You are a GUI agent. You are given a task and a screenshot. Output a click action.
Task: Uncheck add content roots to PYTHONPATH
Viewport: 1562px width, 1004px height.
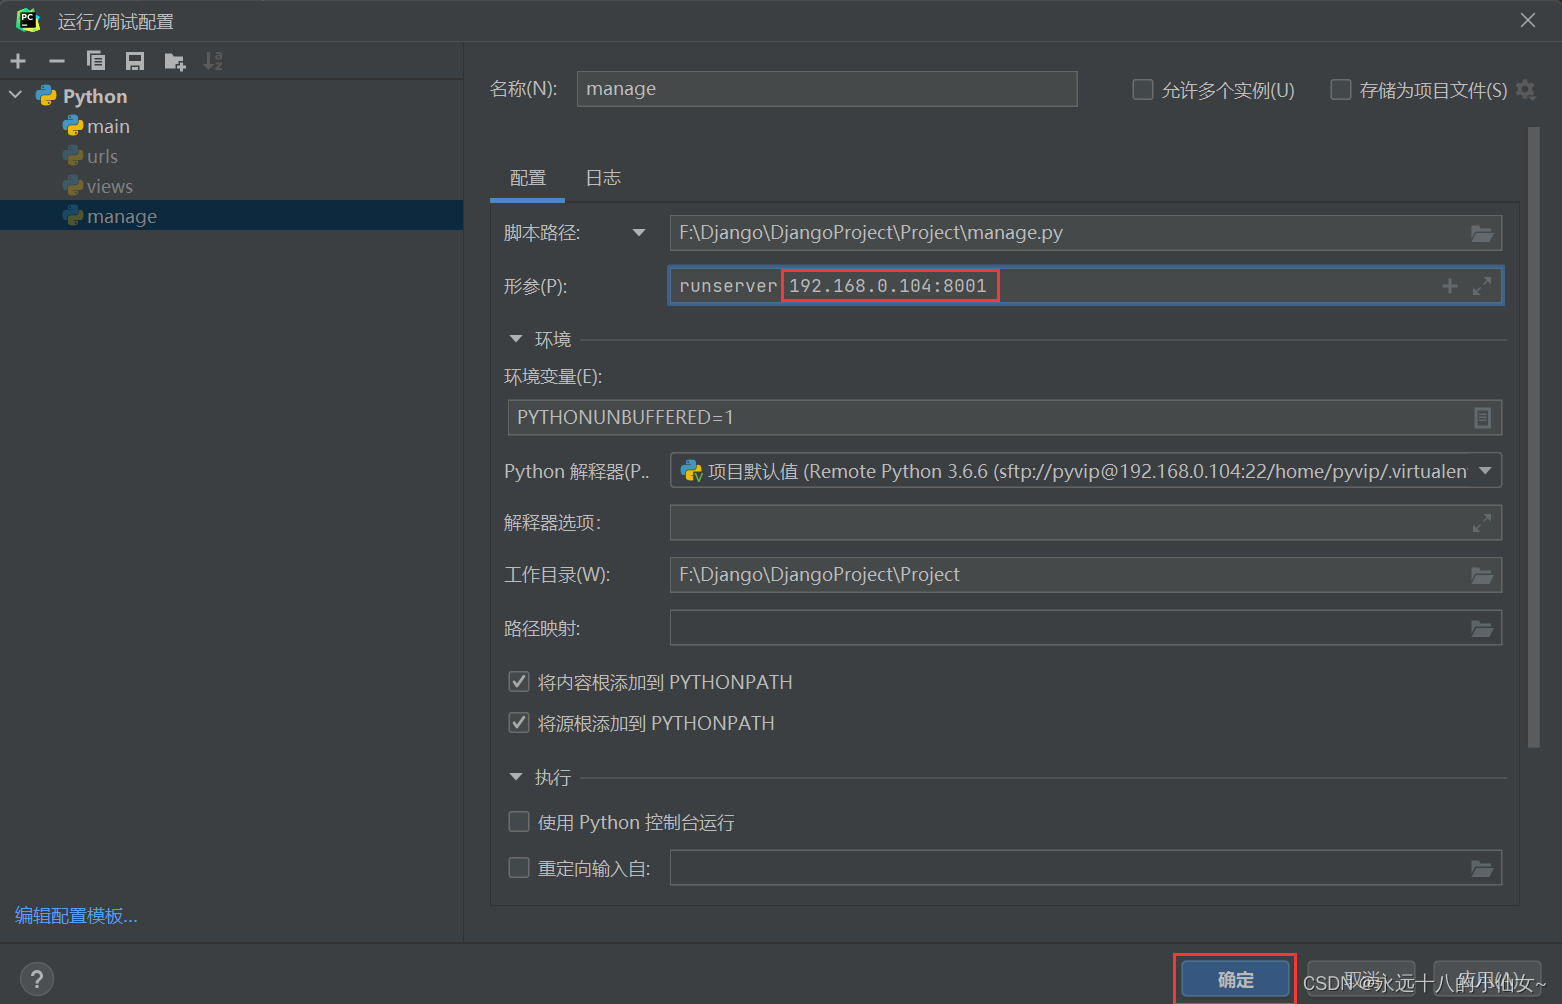coord(519,682)
